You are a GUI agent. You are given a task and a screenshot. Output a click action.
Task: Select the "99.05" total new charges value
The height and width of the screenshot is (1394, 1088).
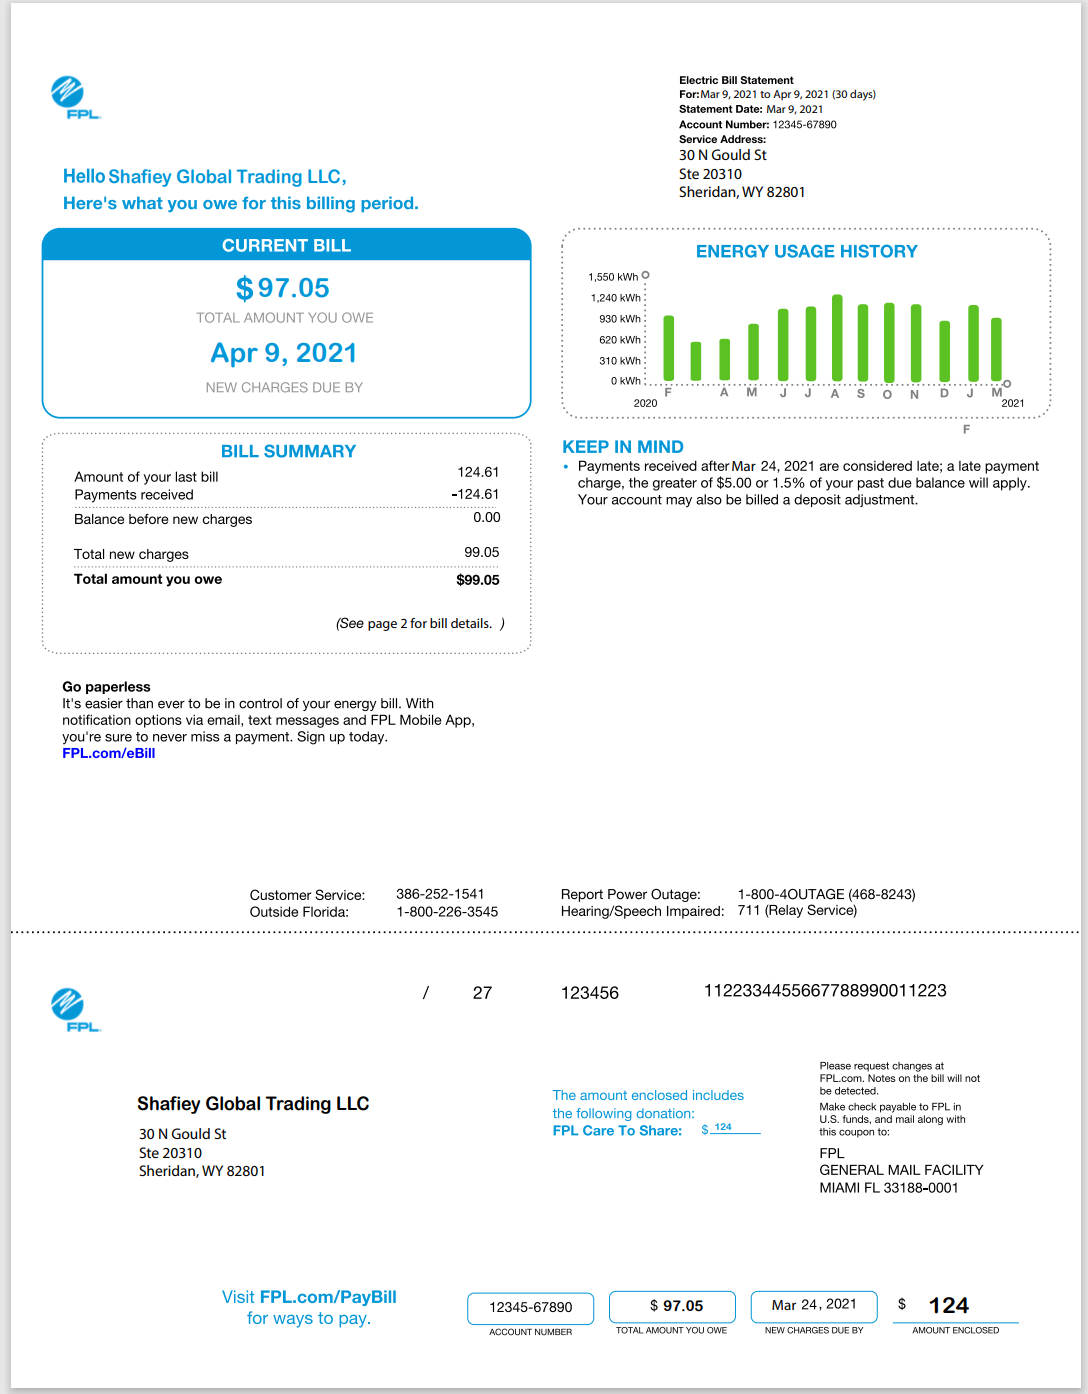482,552
